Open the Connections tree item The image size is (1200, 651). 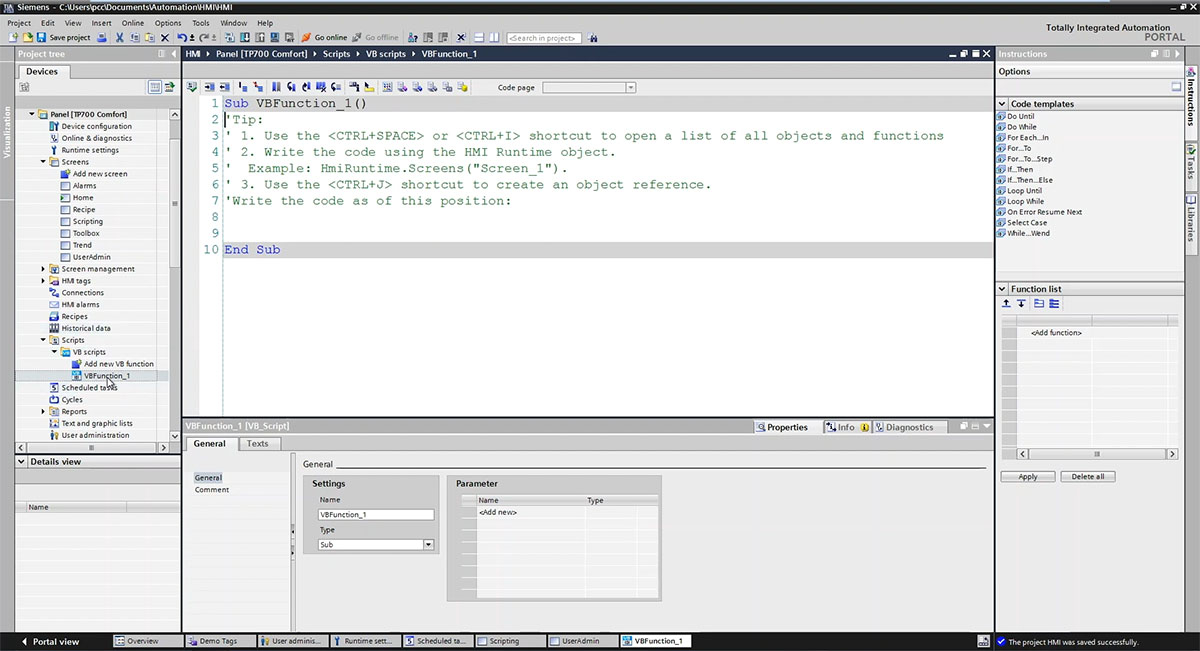pyautogui.click(x=76, y=293)
